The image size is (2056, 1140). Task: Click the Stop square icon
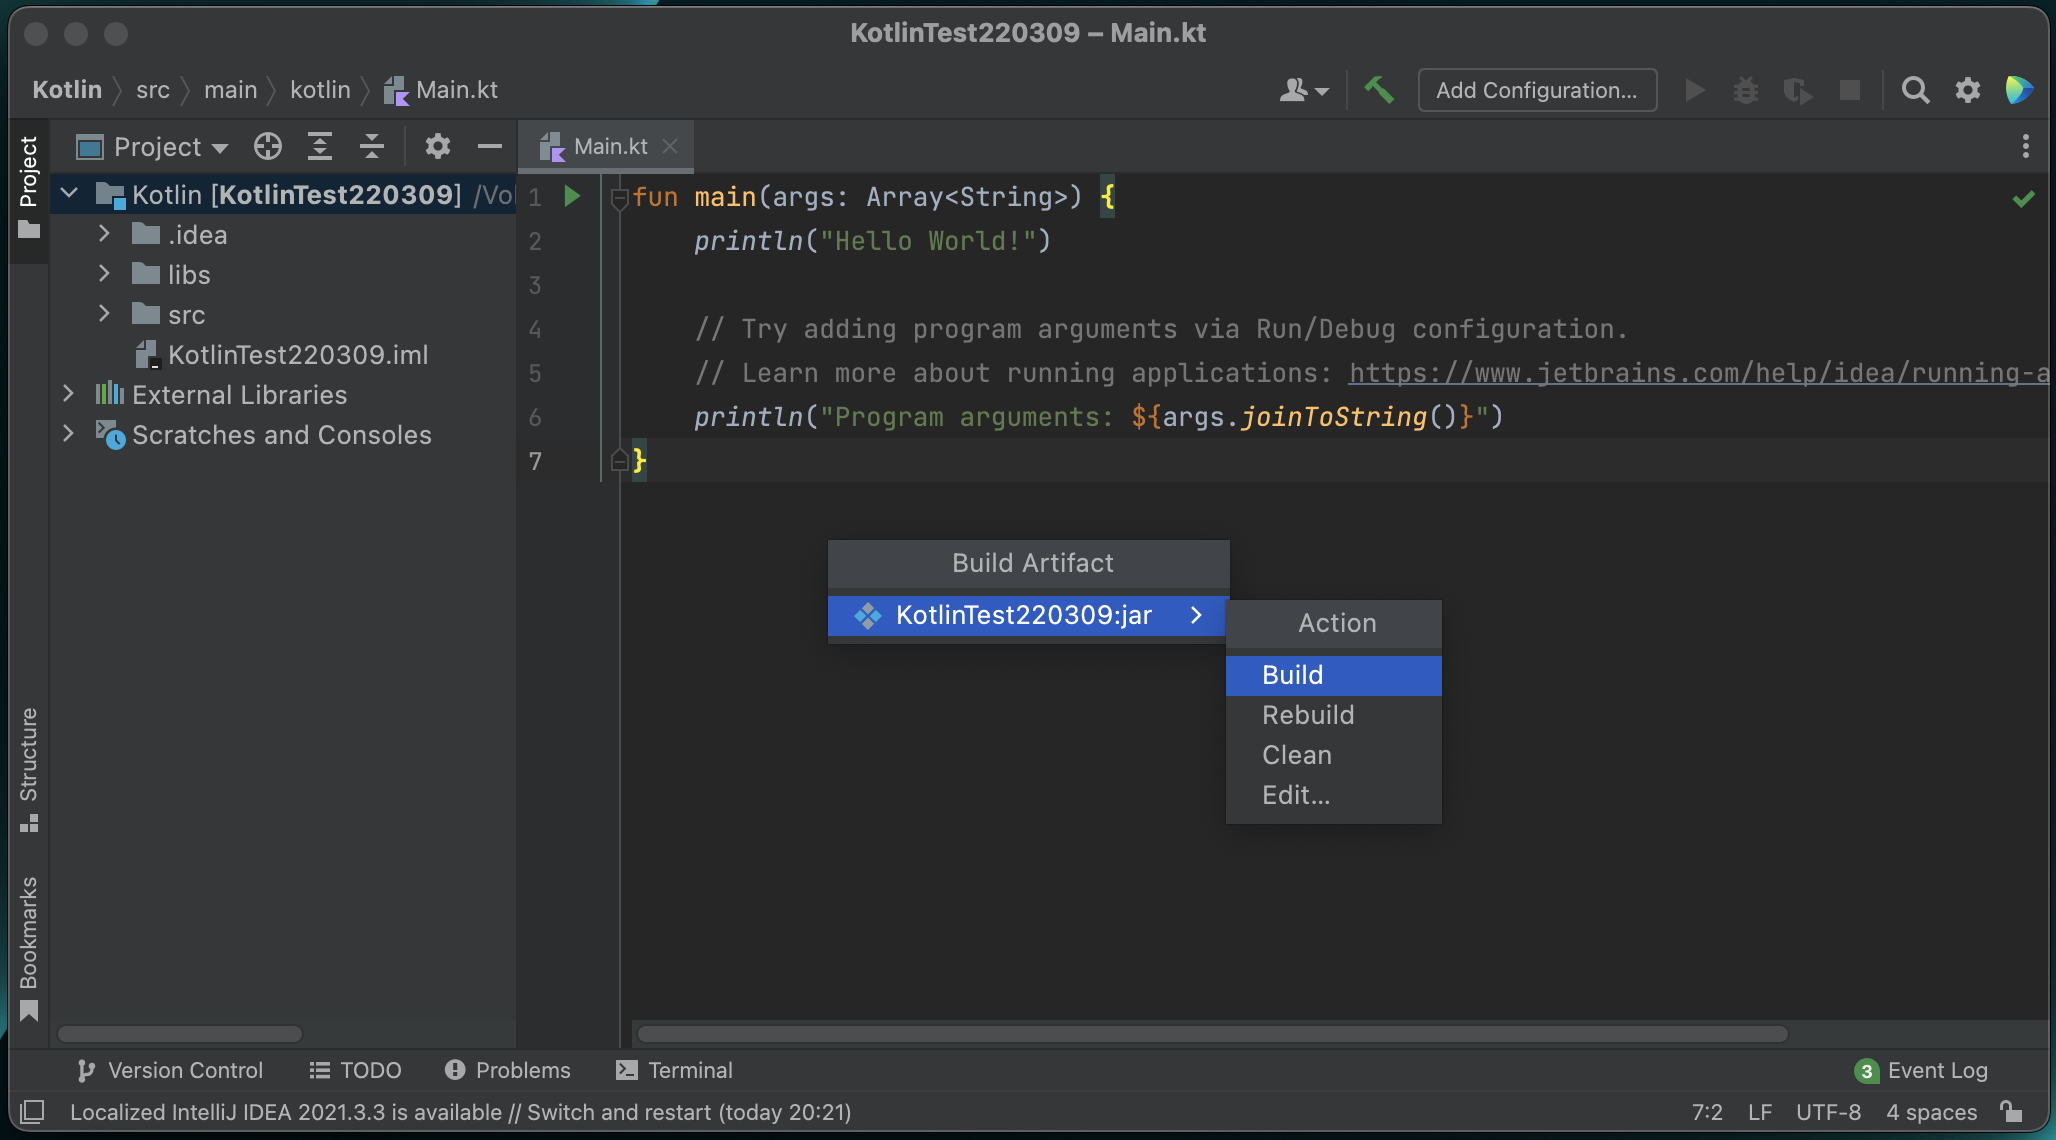point(1850,90)
